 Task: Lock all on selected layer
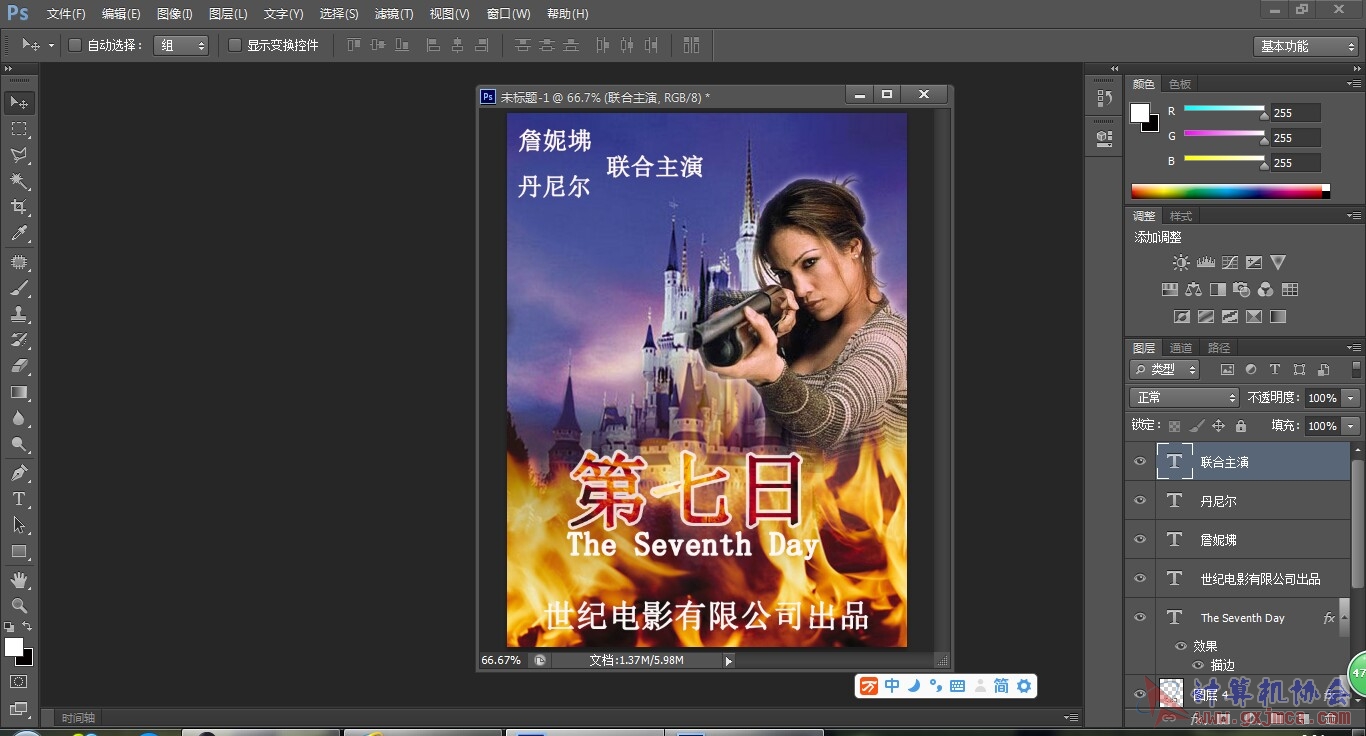(1241, 426)
